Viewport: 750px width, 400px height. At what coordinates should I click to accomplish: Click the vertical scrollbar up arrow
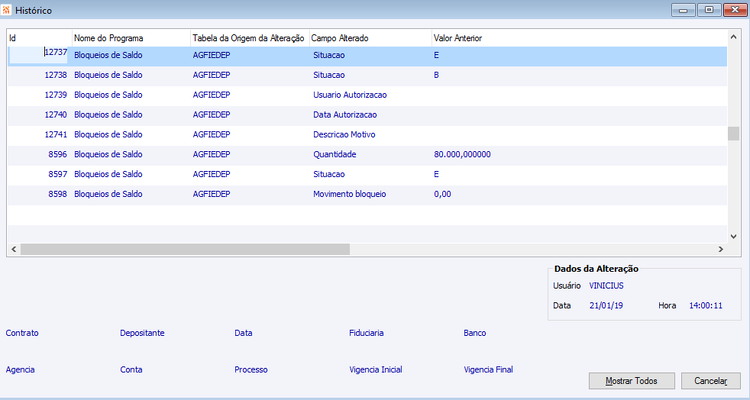[x=734, y=37]
